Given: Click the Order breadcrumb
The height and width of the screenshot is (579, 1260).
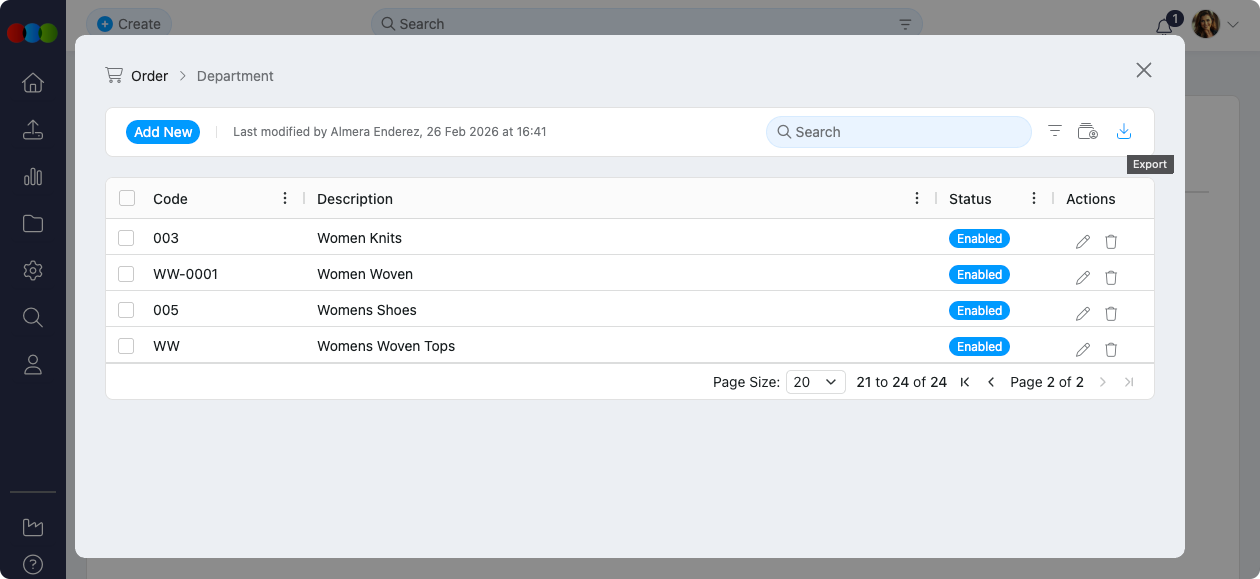Looking at the screenshot, I should pyautogui.click(x=149, y=76).
